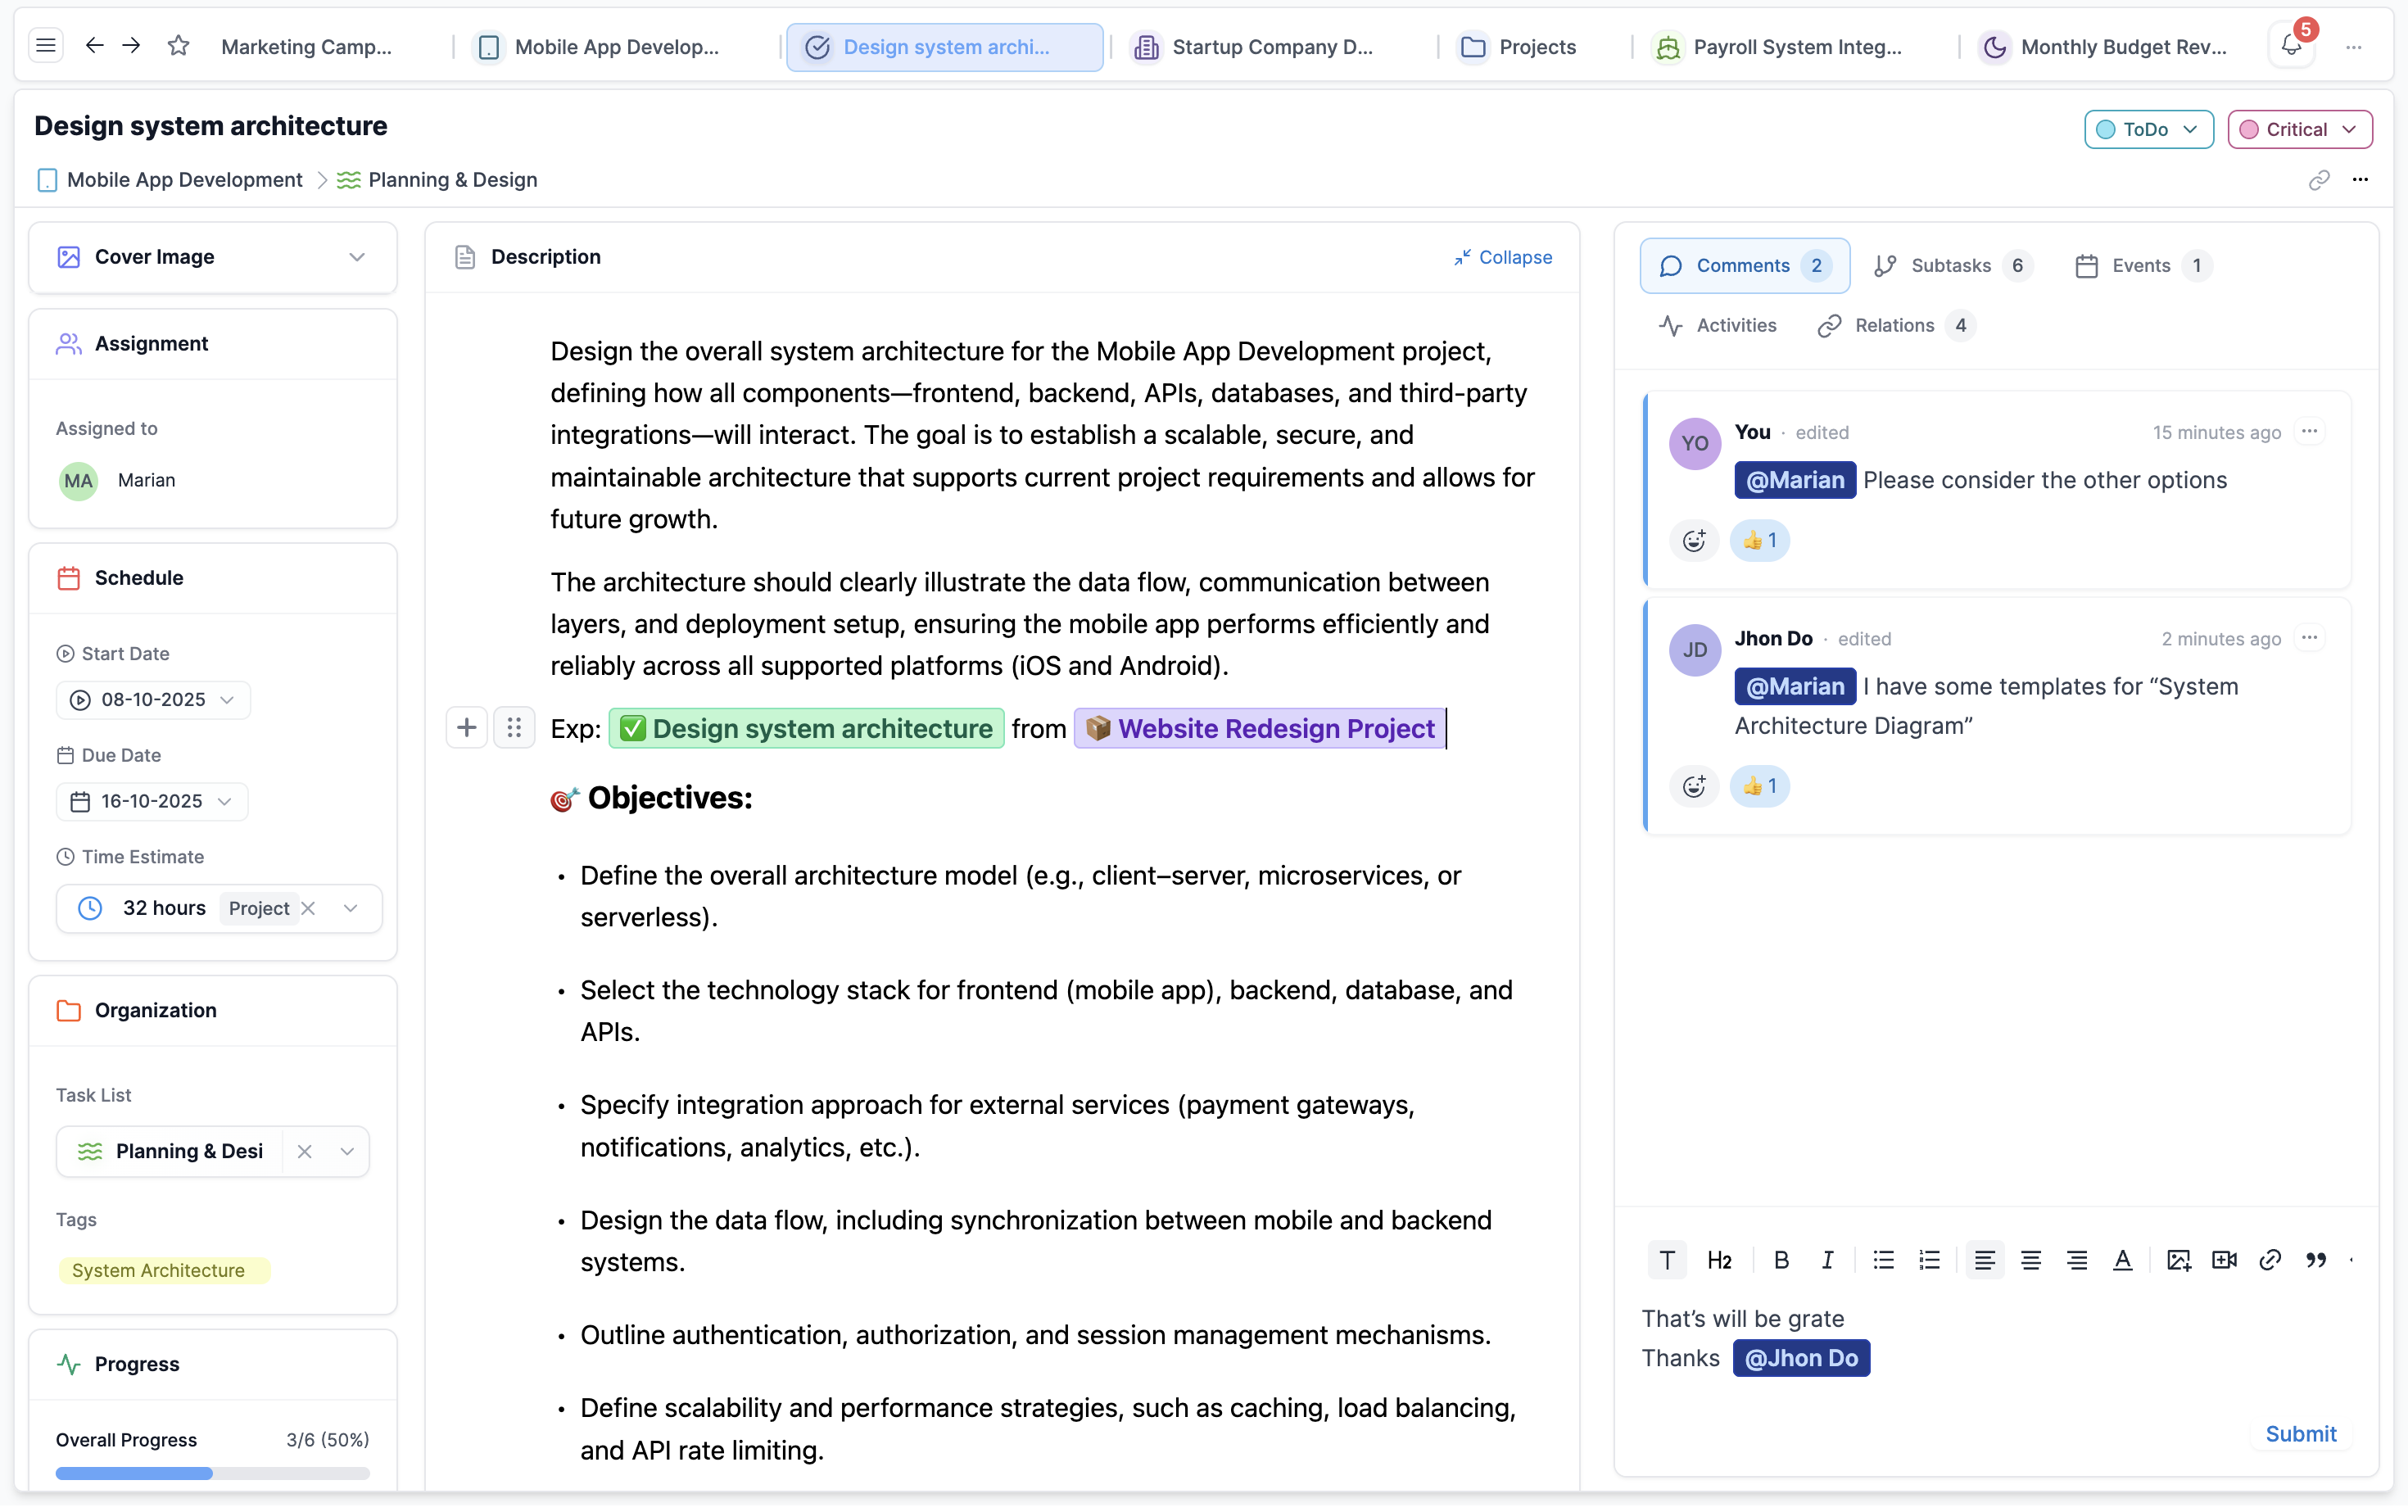This screenshot has height=1512, width=2408.
Task: Add blockquote formatting to comment
Action: coord(2316,1260)
